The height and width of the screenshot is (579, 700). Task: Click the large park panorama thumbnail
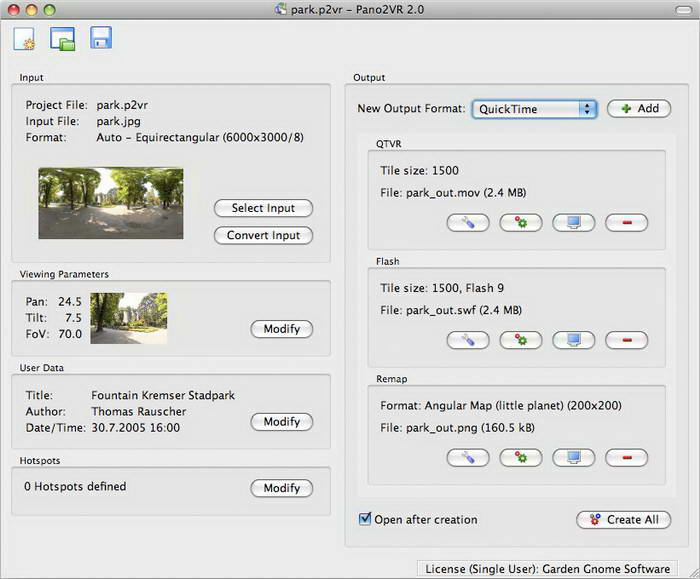tap(111, 202)
